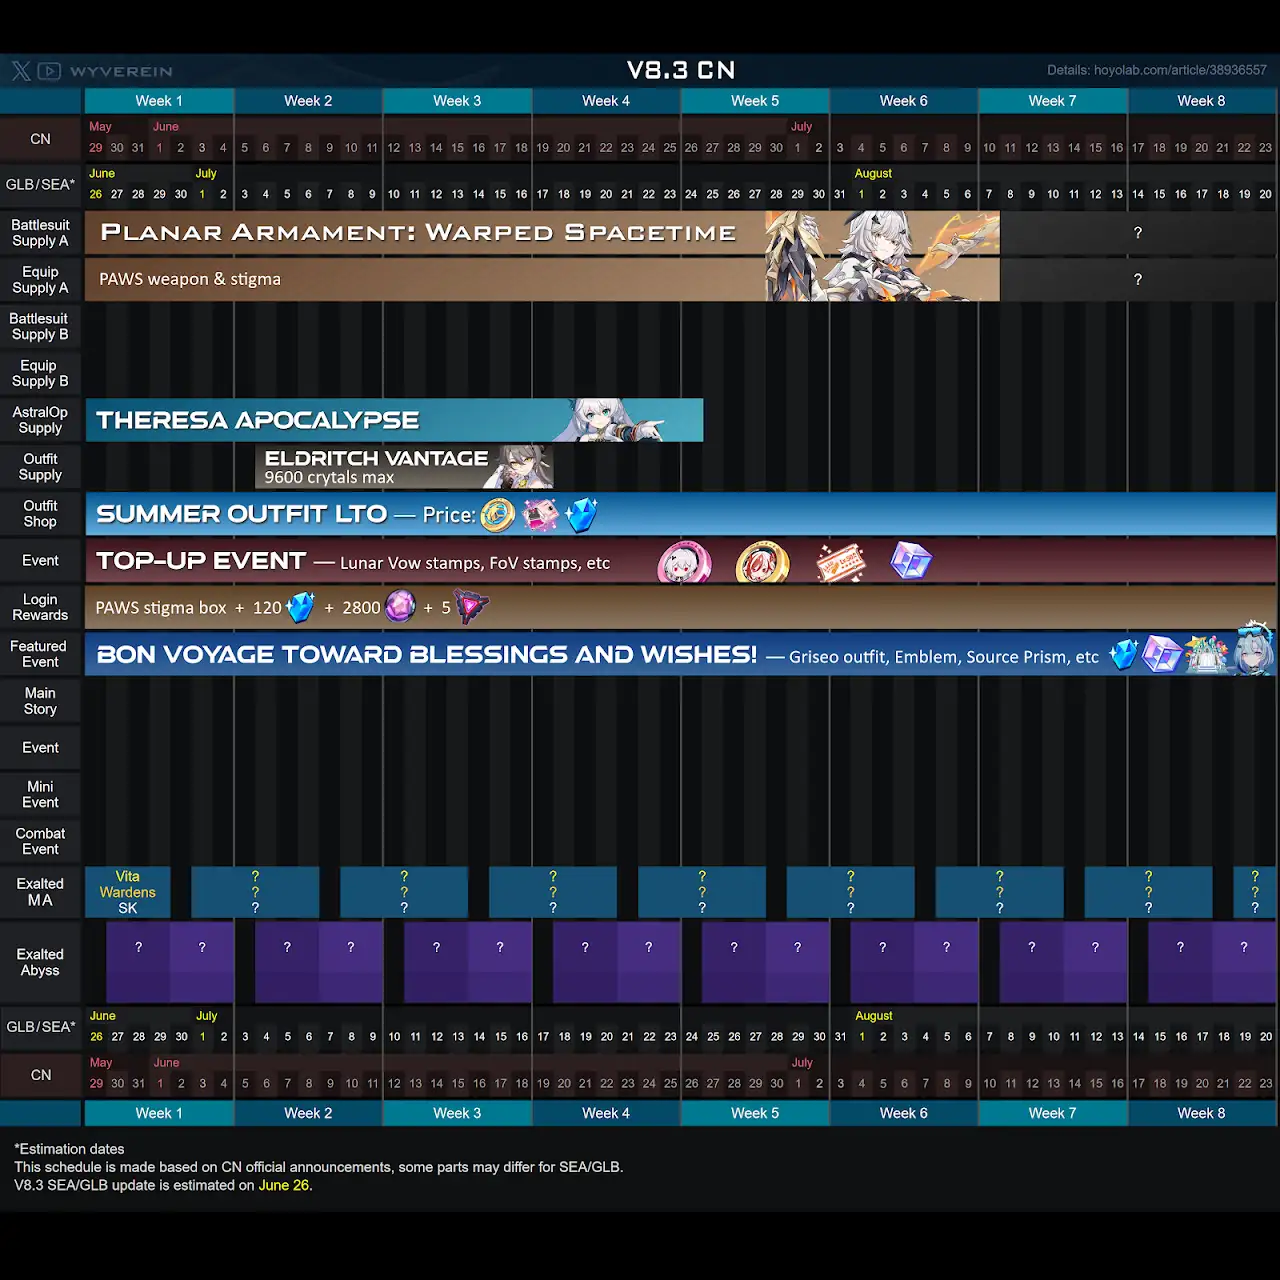Click the AstralOp Supply row label
1280x1280 pixels.
(x=40, y=420)
